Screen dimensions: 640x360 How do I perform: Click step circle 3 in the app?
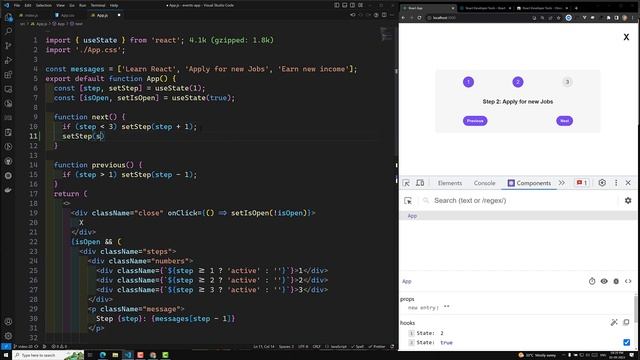[x=567, y=82]
